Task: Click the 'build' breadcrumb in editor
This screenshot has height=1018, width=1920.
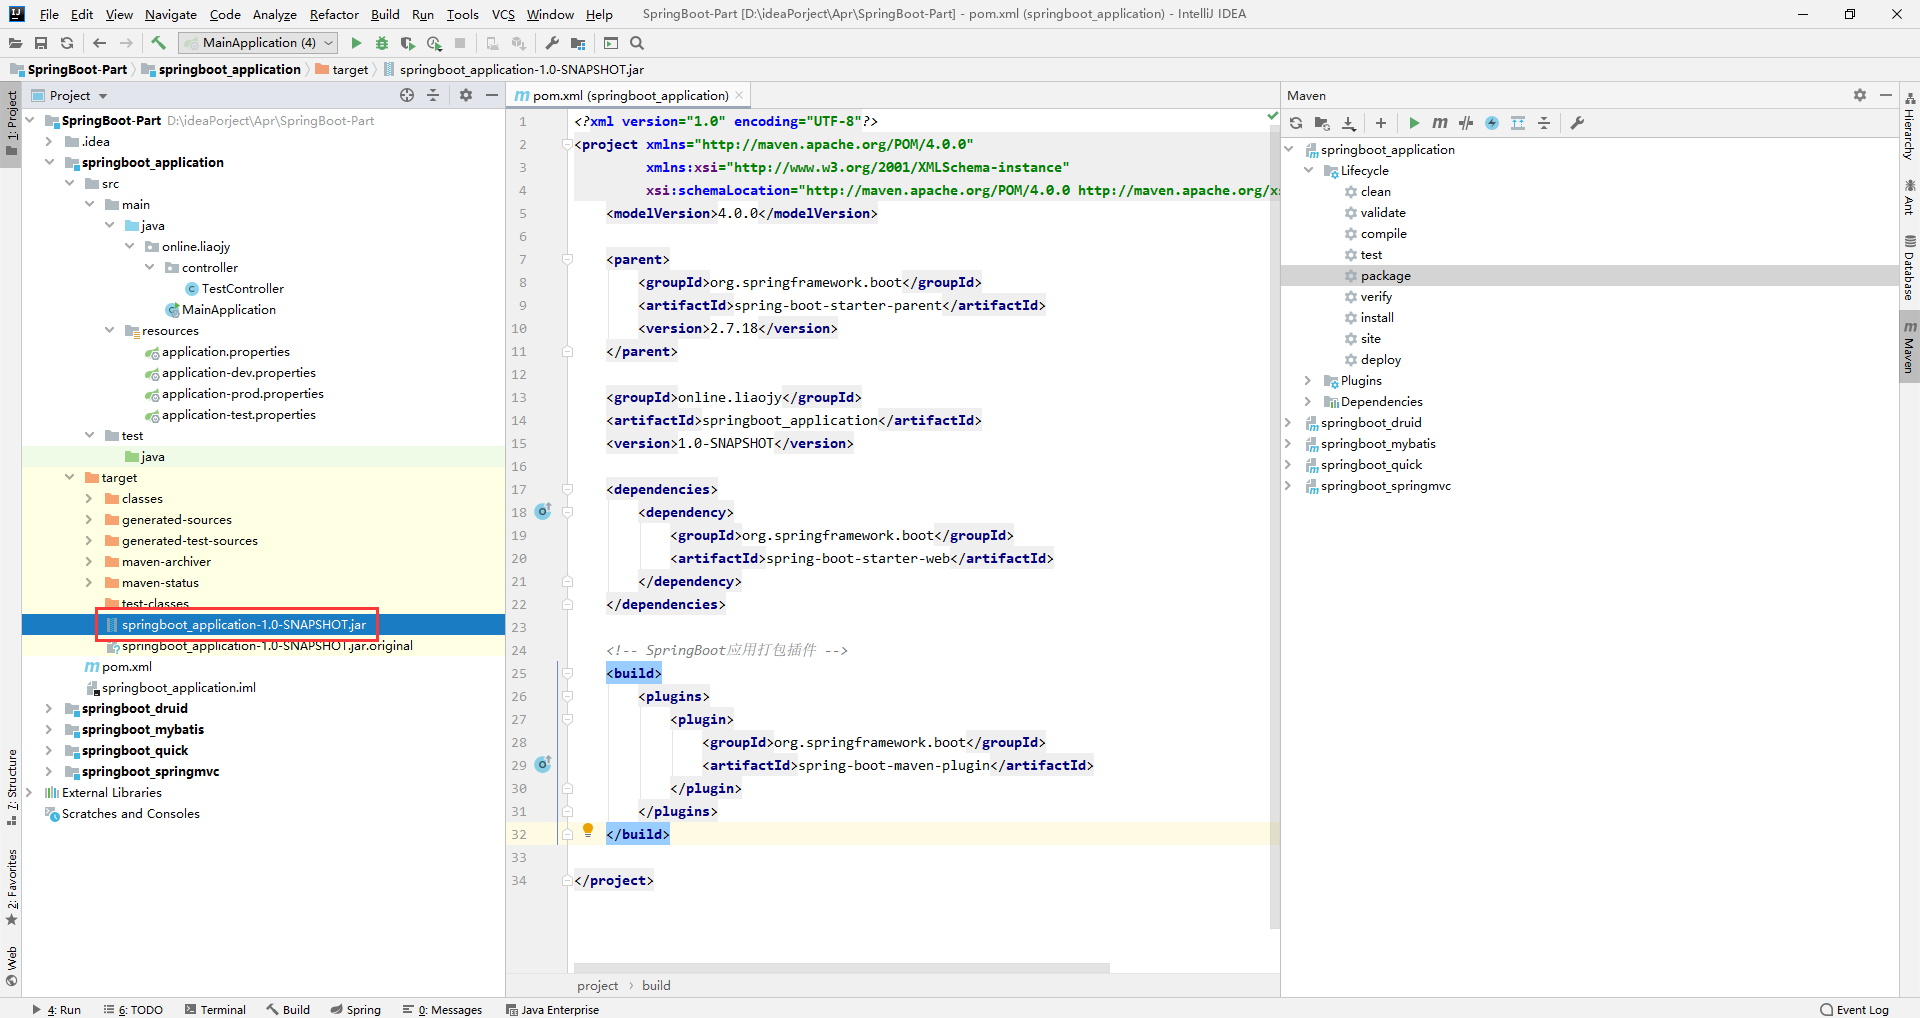Action: click(656, 985)
